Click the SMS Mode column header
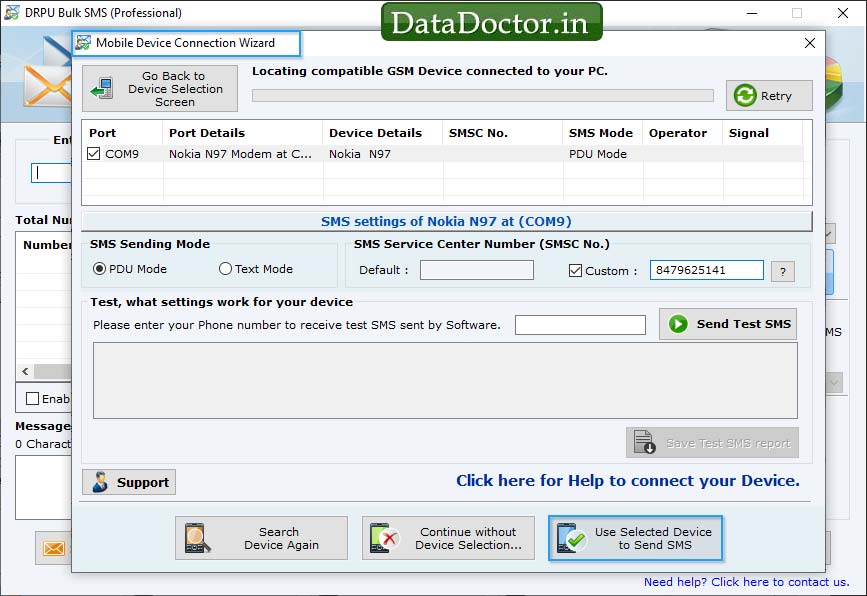The height and width of the screenshot is (596, 867). click(x=603, y=133)
